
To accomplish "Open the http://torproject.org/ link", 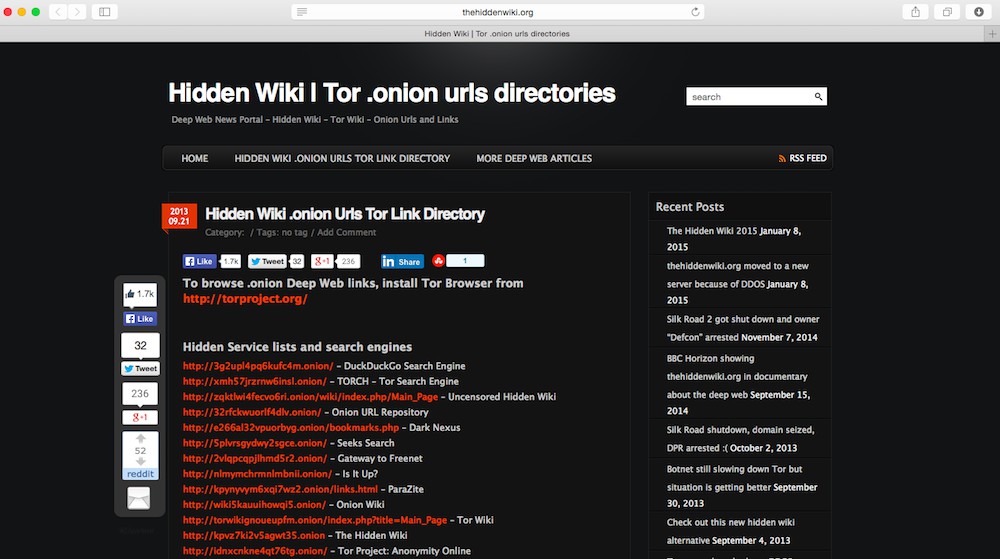I will 245,298.
